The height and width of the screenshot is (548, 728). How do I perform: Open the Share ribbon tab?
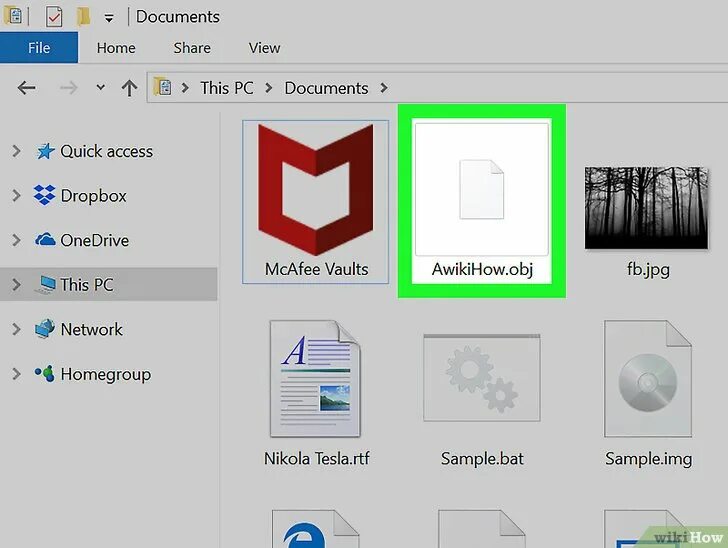(192, 48)
